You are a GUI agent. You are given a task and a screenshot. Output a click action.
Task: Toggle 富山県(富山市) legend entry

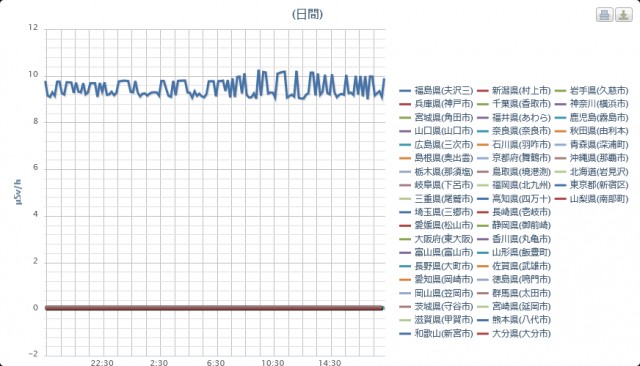[436, 253]
